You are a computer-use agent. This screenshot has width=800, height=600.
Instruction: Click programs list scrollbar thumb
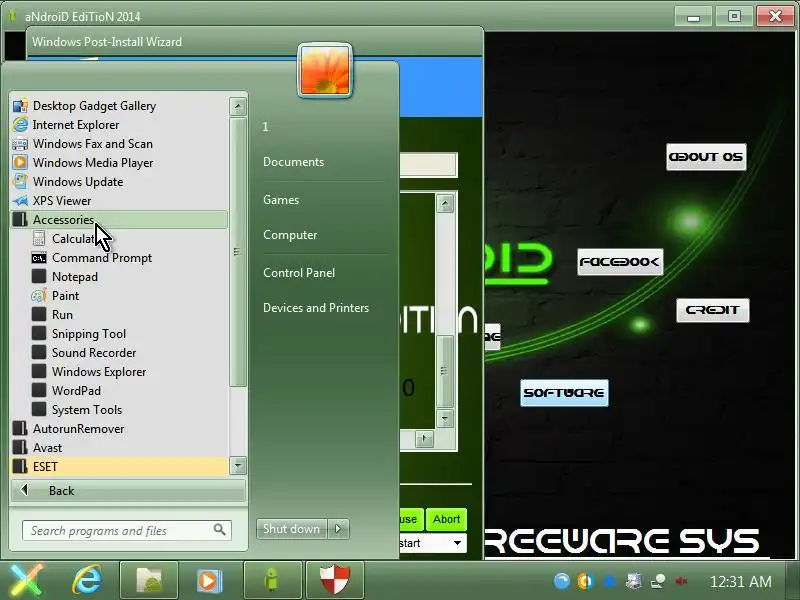click(x=237, y=252)
